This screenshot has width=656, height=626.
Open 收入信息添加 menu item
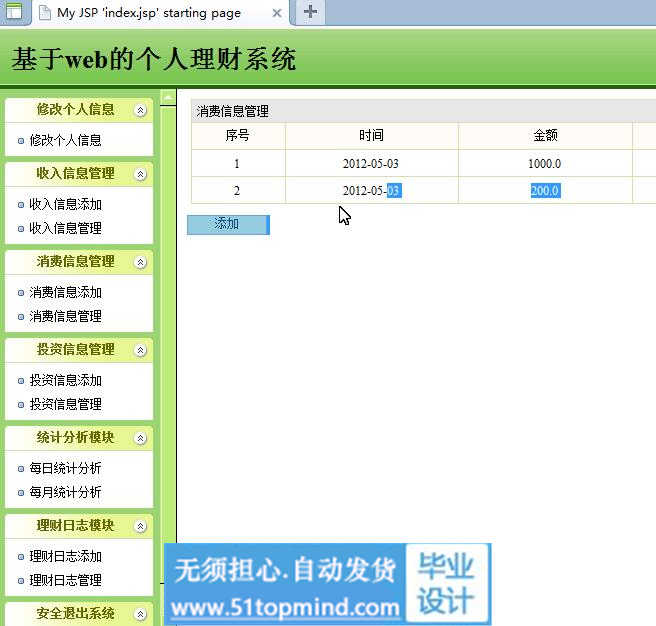[x=65, y=204]
